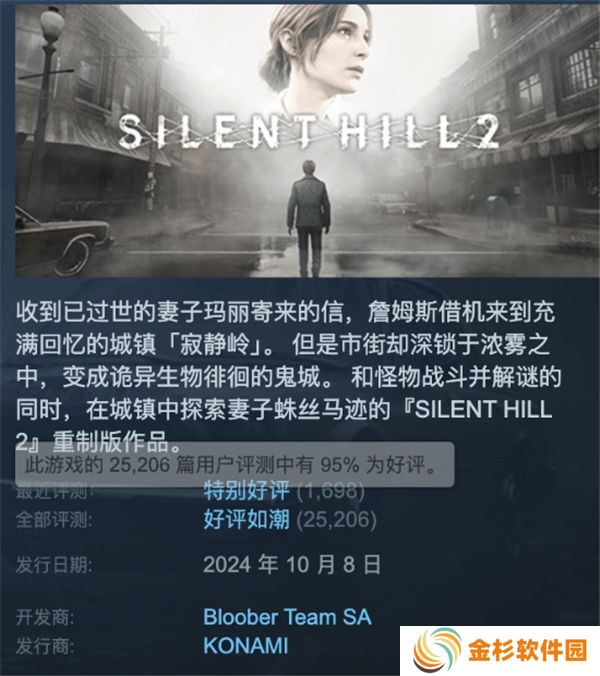Open the 特别好评 recent reviews link
Viewport: 600px width, 676px height.
pyautogui.click(x=247, y=491)
